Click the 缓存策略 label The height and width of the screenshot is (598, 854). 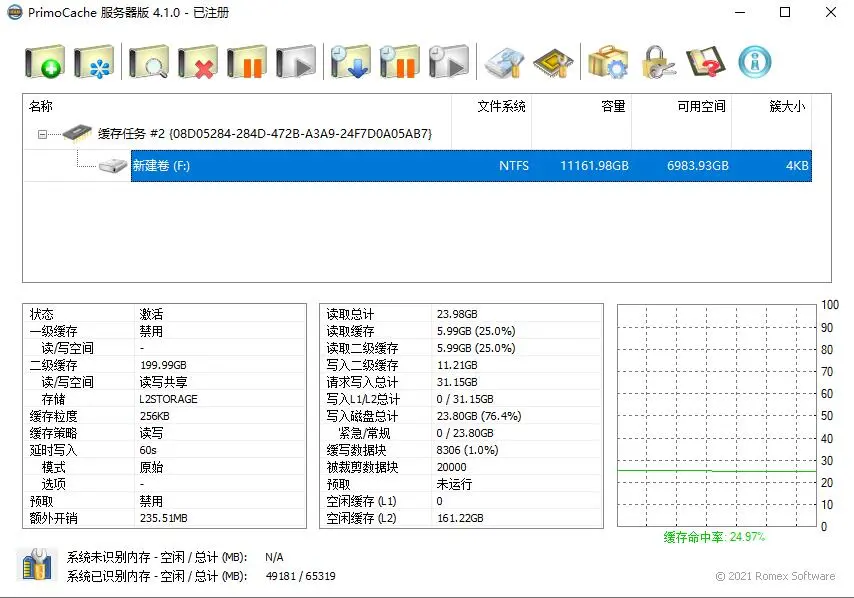pos(53,433)
